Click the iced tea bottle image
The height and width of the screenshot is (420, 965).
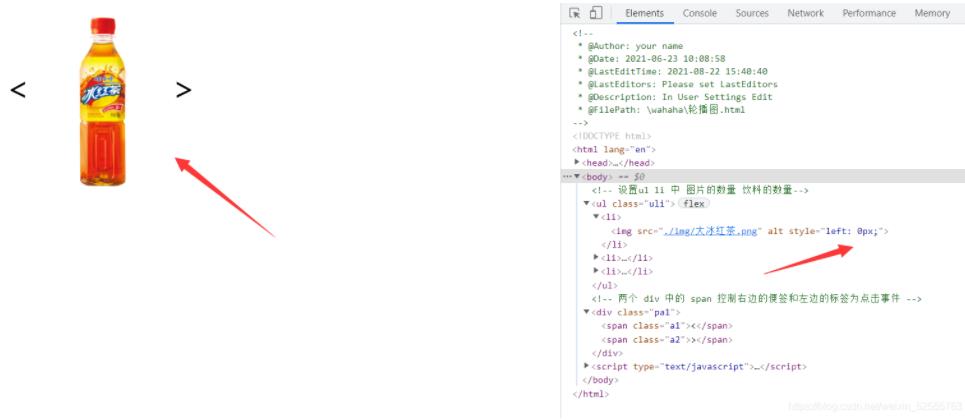pyautogui.click(x=104, y=102)
